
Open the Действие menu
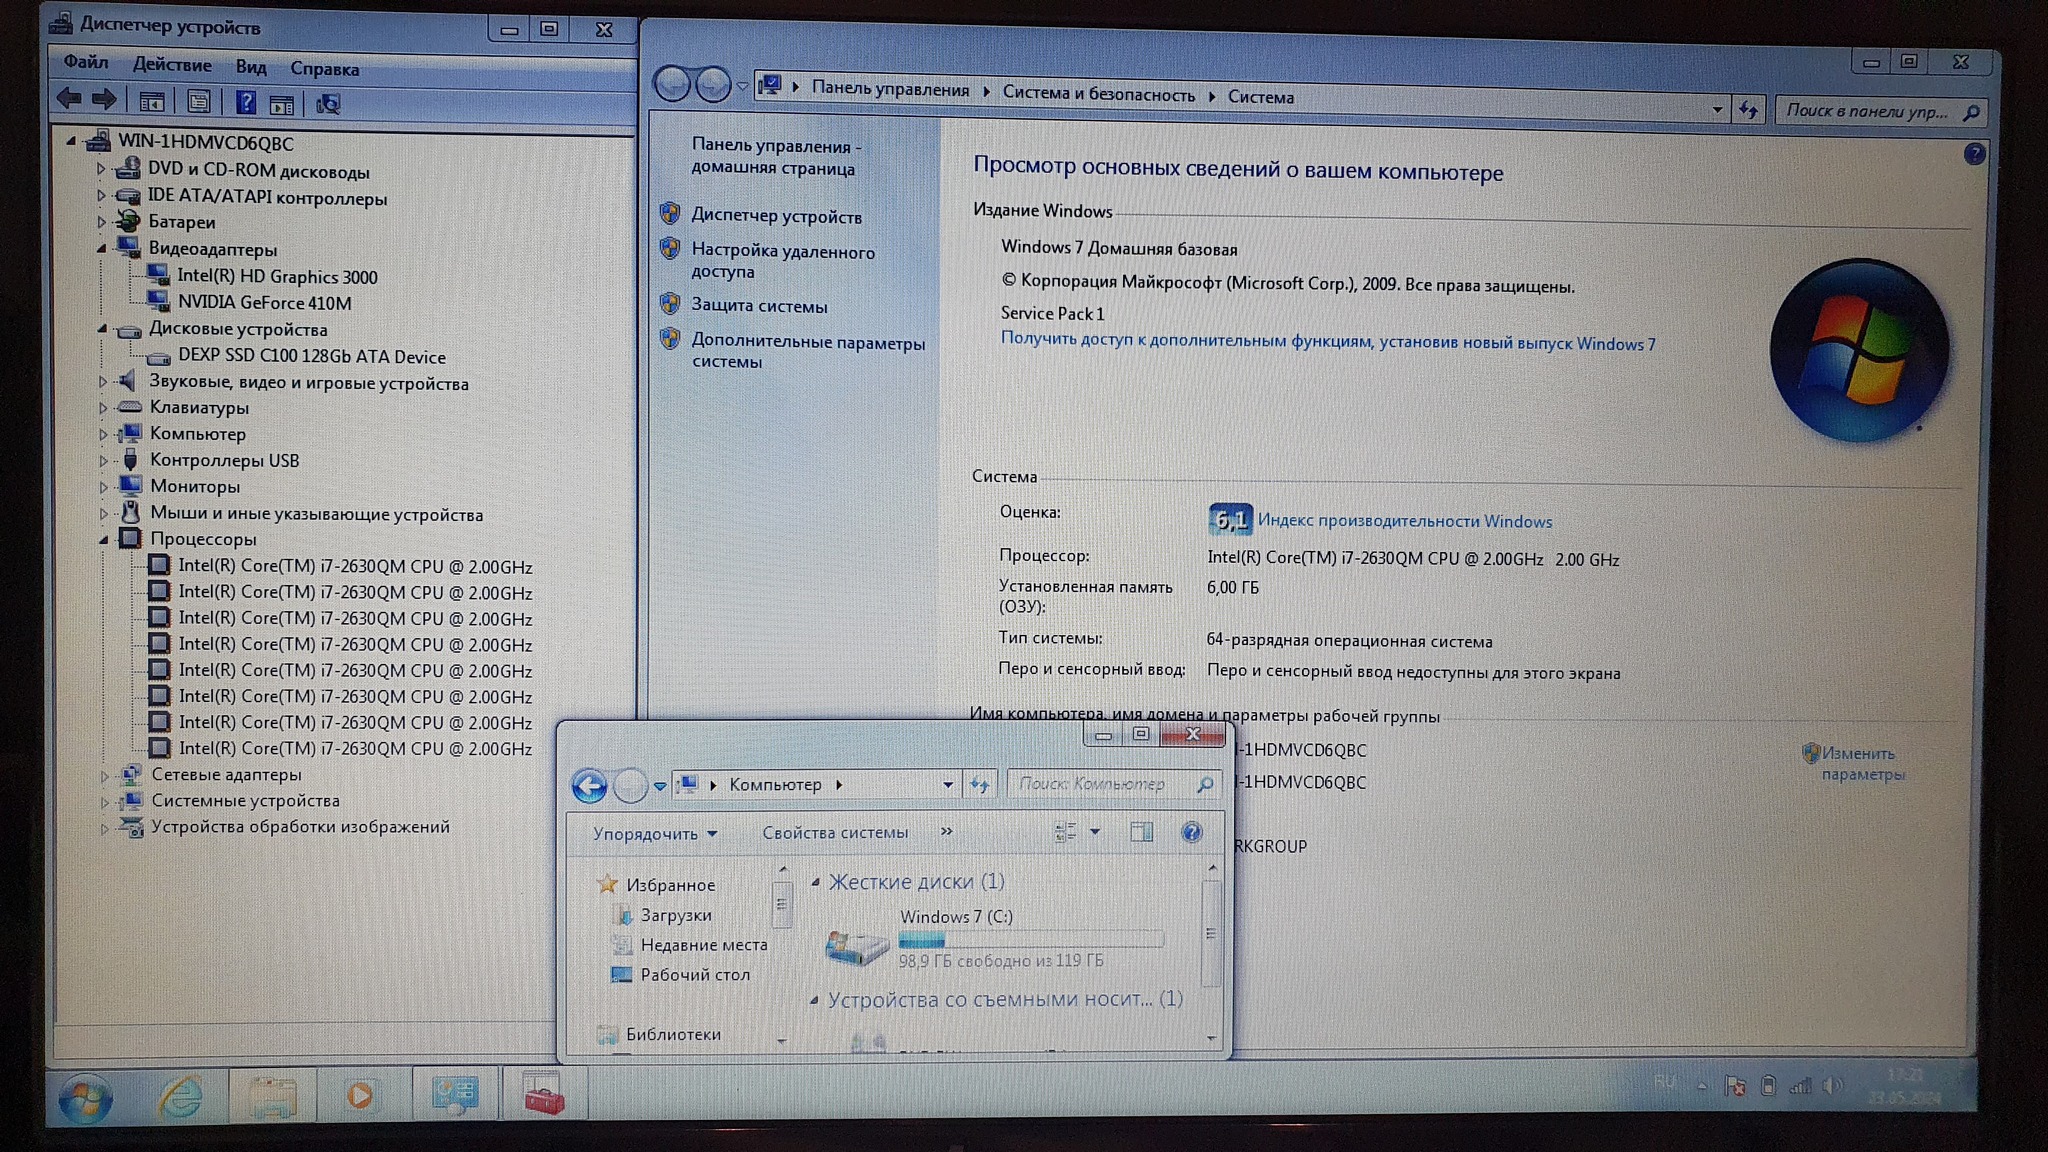[172, 65]
